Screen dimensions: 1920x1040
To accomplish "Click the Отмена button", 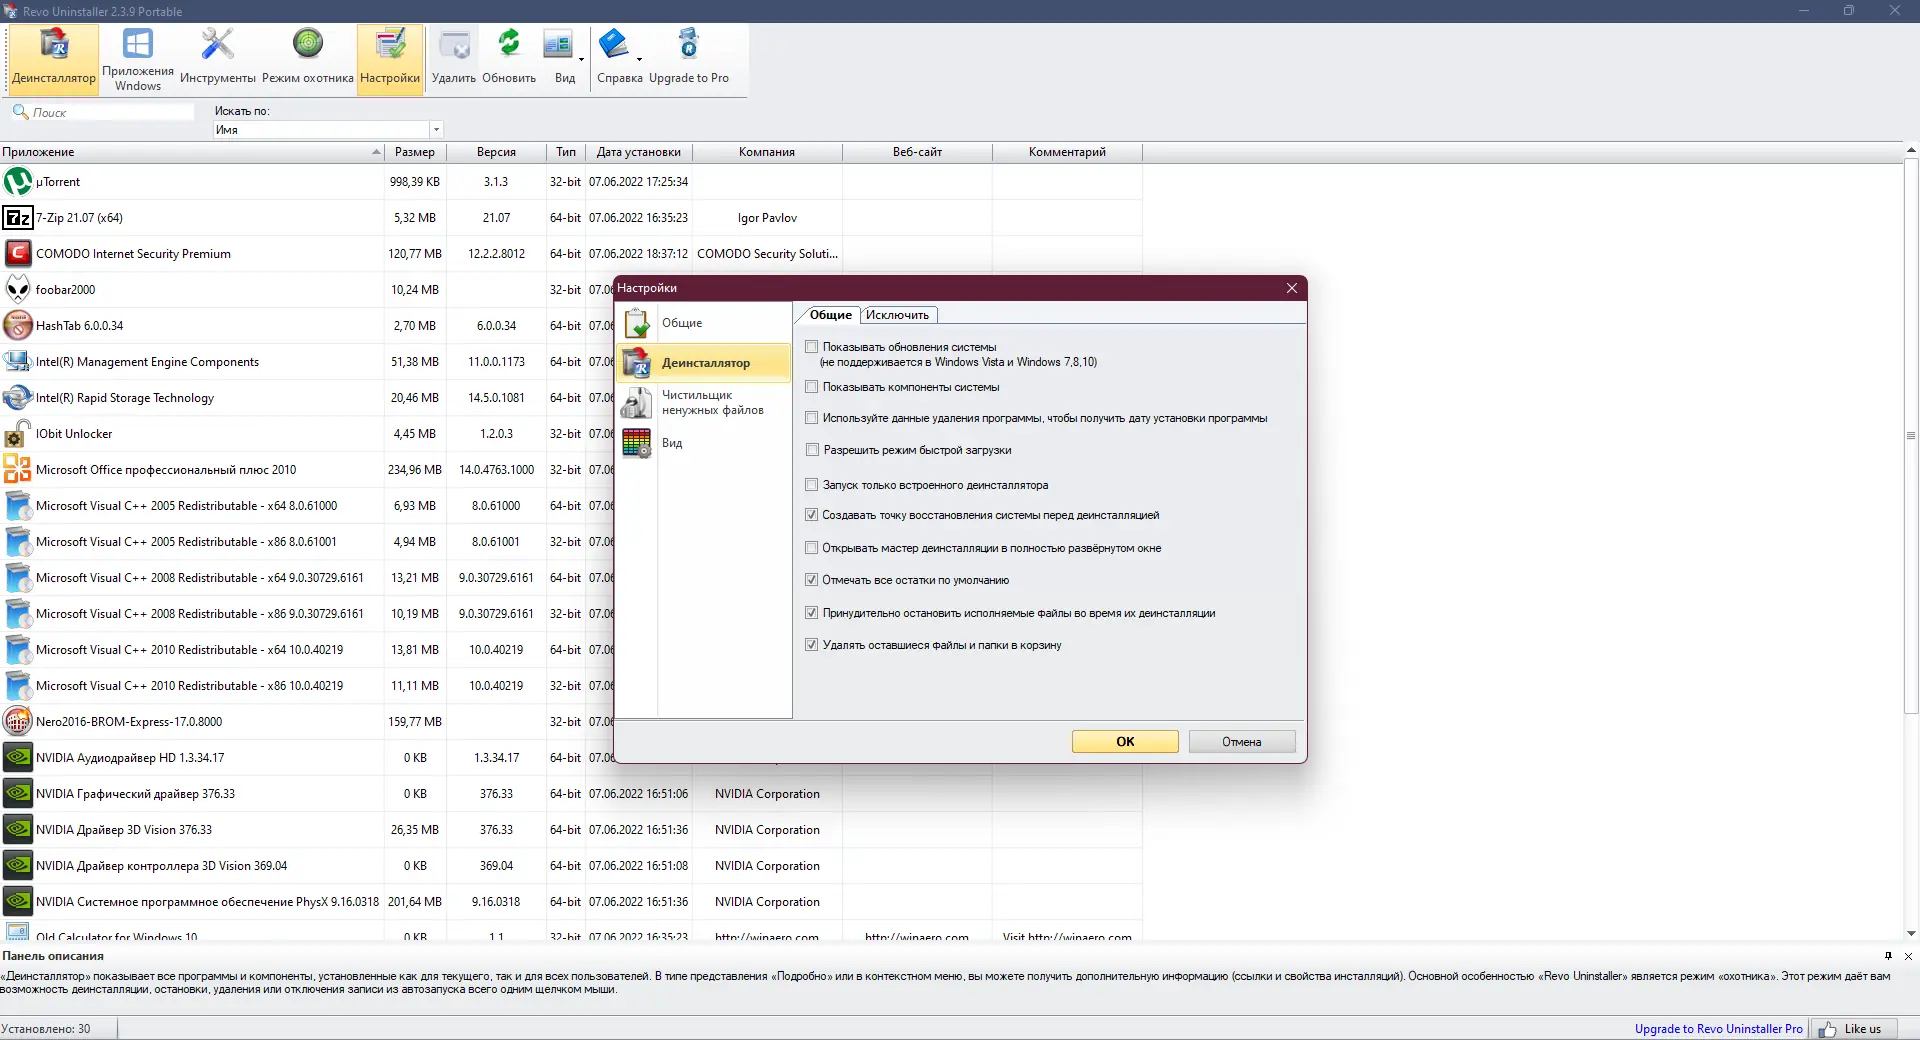I will (1242, 742).
